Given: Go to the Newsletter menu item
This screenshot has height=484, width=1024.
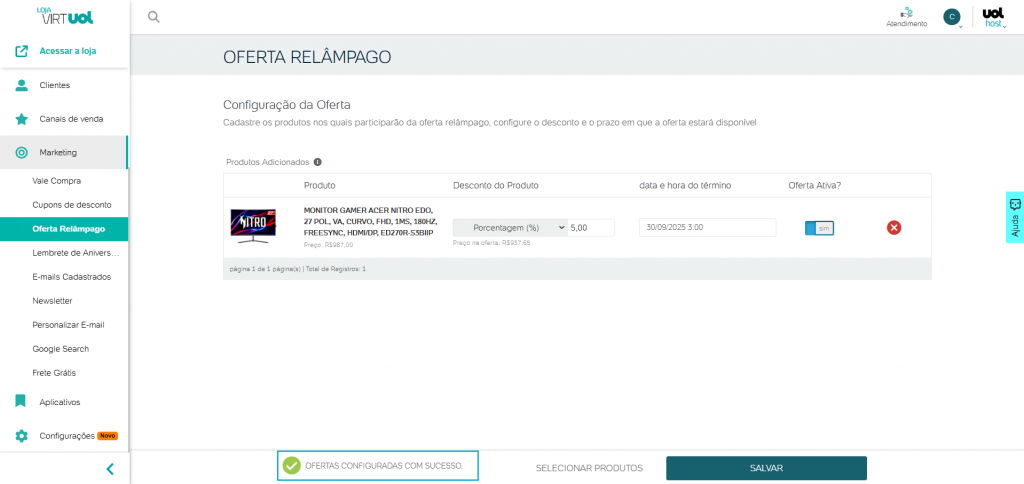Looking at the screenshot, I should point(52,301).
